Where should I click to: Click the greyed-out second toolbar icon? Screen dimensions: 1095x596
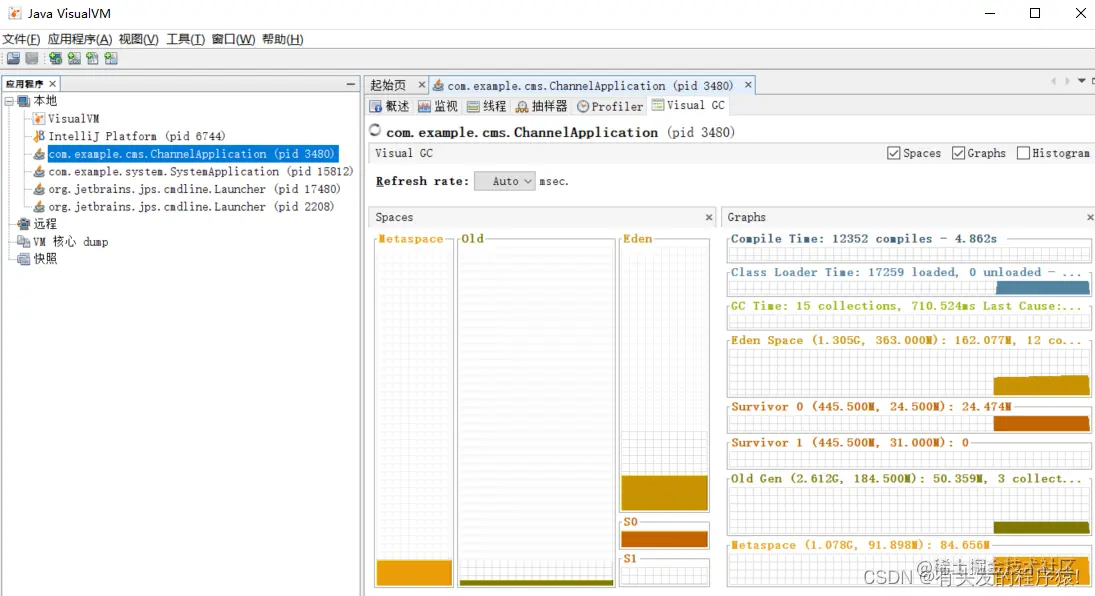point(32,59)
